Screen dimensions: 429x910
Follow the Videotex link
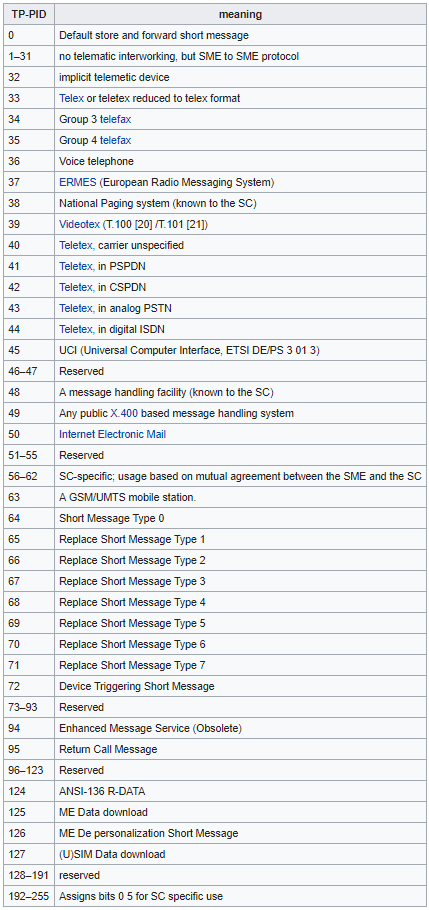click(80, 224)
